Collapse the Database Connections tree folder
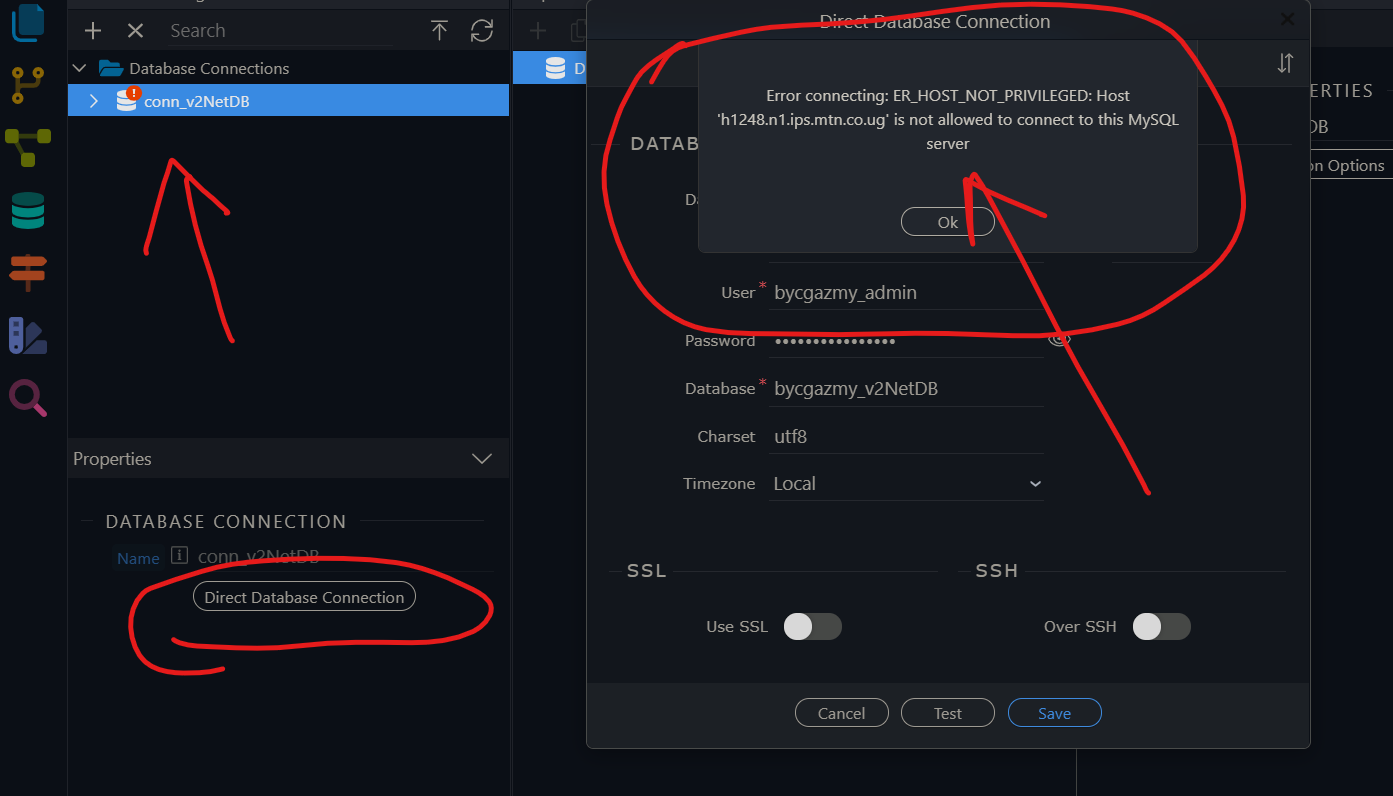1393x796 pixels. [80, 68]
